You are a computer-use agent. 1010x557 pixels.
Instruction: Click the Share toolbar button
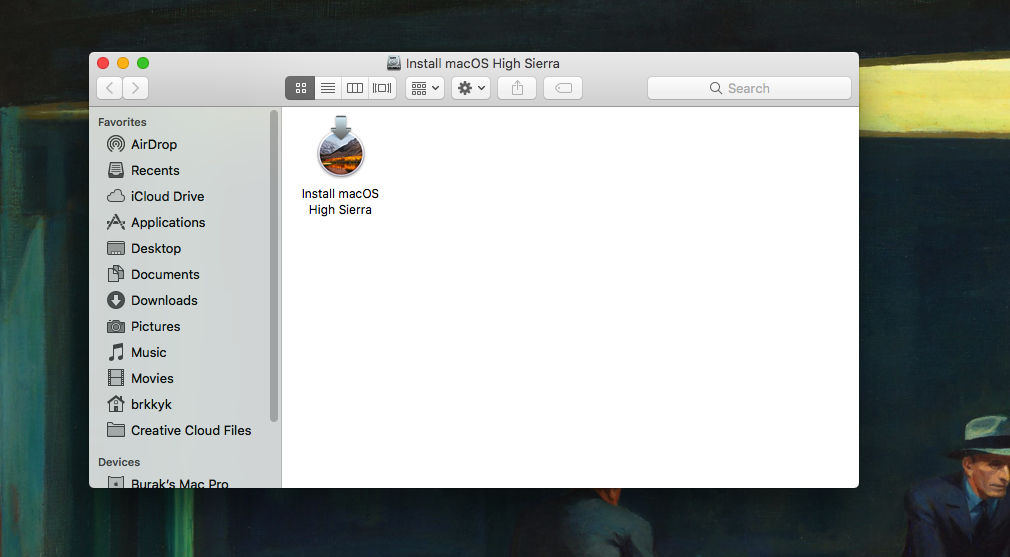point(517,88)
